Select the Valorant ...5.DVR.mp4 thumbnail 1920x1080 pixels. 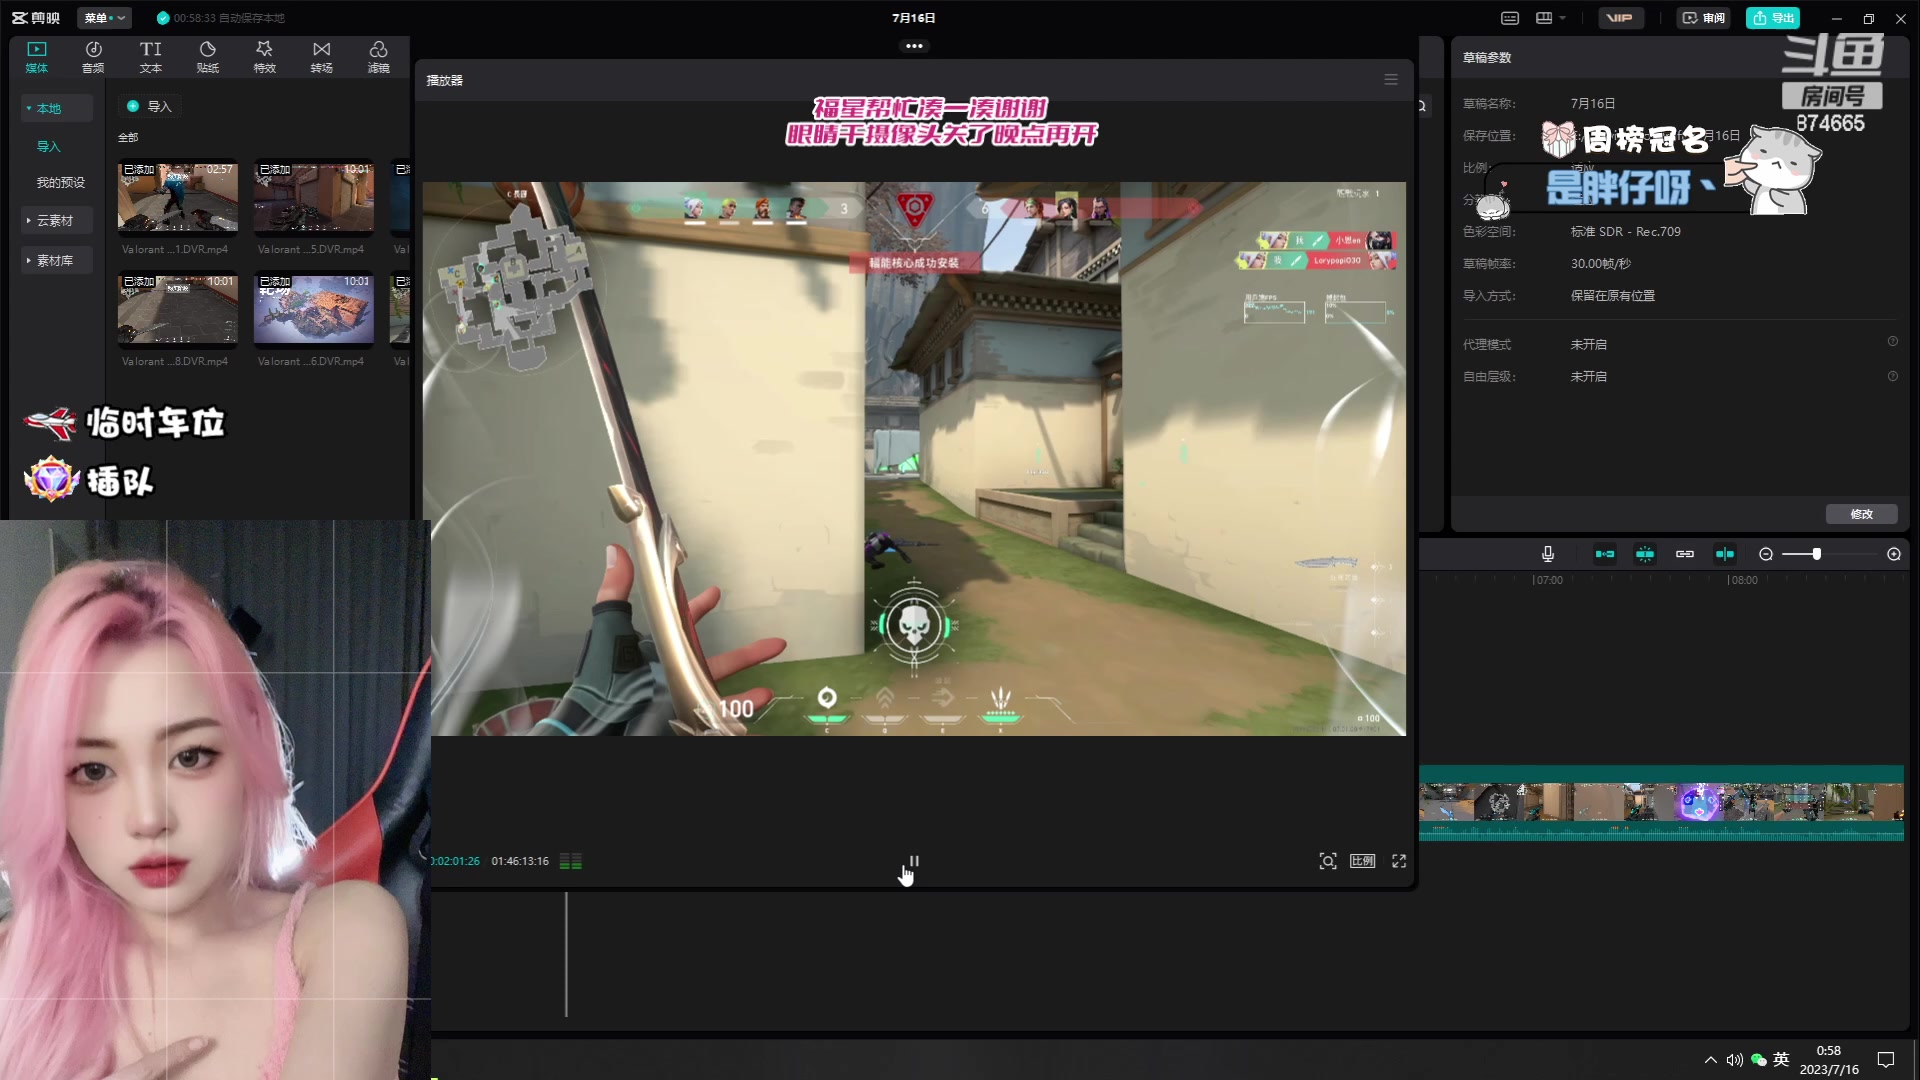(313, 197)
